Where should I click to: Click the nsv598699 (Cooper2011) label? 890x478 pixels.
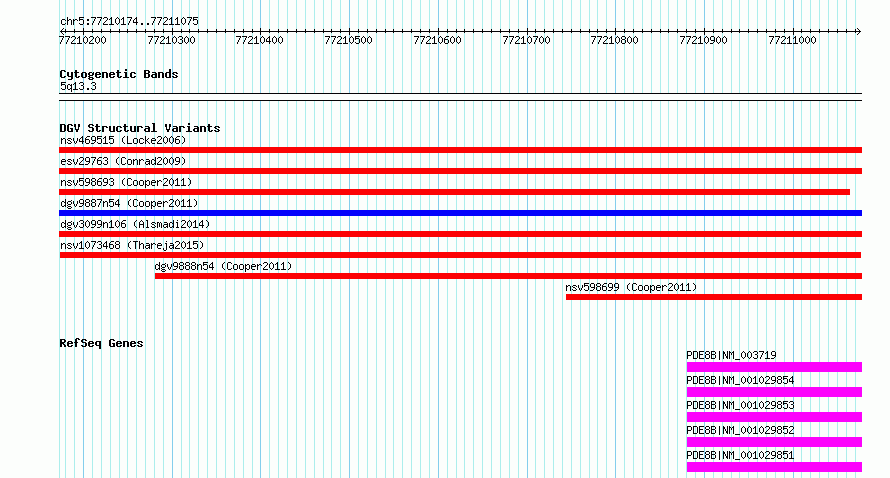(631, 287)
